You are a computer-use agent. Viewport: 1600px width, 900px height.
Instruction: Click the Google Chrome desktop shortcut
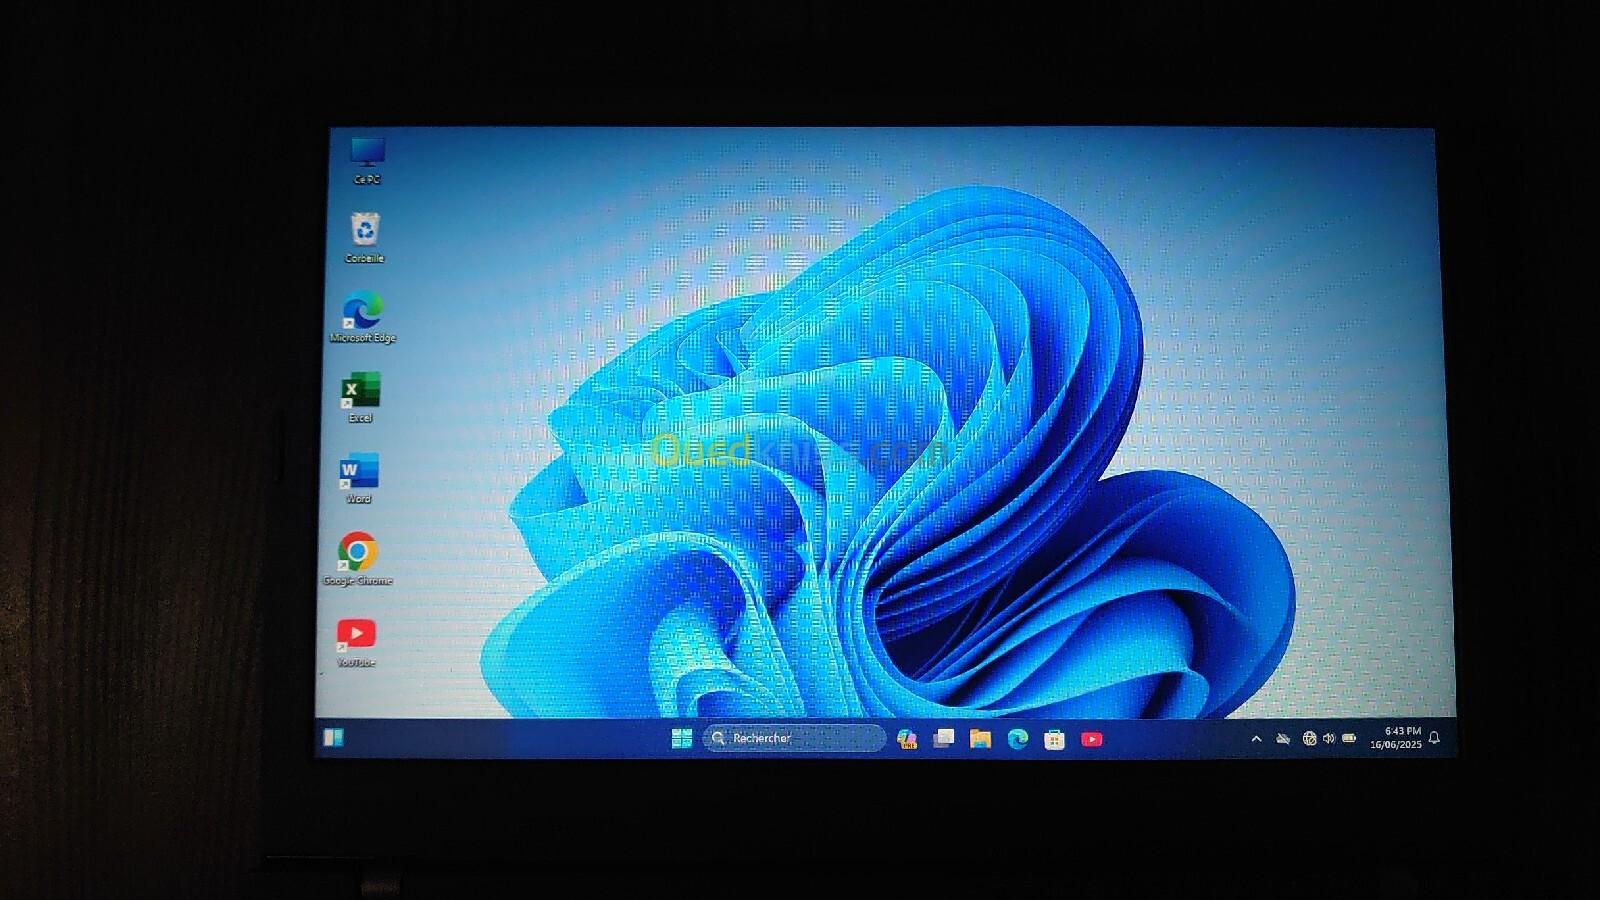click(x=357, y=553)
